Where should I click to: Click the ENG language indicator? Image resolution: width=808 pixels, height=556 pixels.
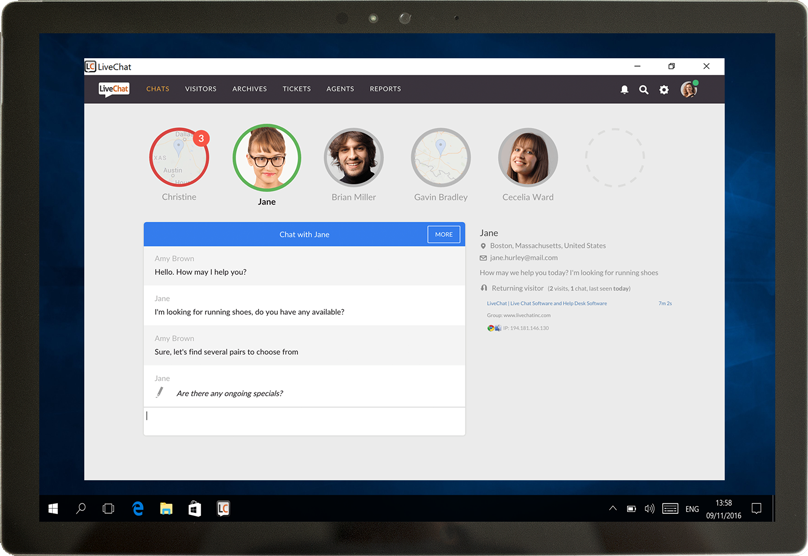point(692,509)
